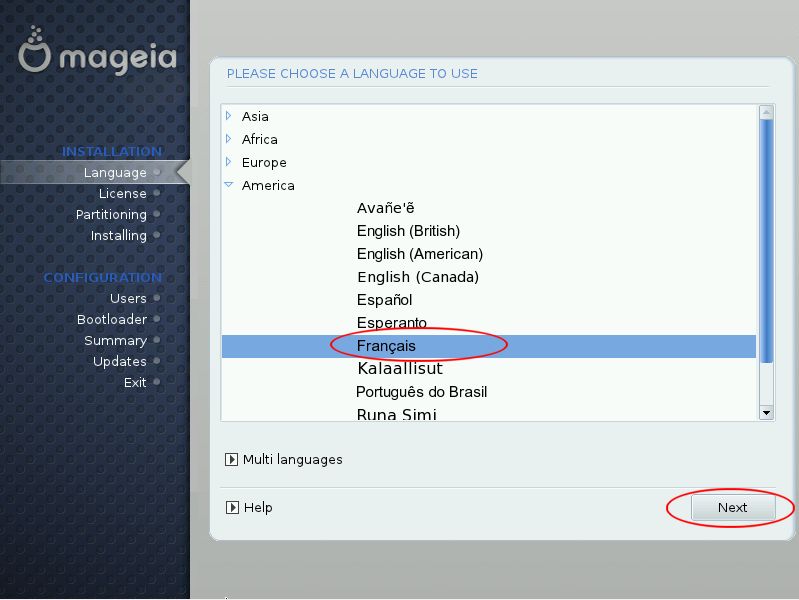Click the Africa tree label
The height and width of the screenshot is (600, 799).
(x=259, y=139)
